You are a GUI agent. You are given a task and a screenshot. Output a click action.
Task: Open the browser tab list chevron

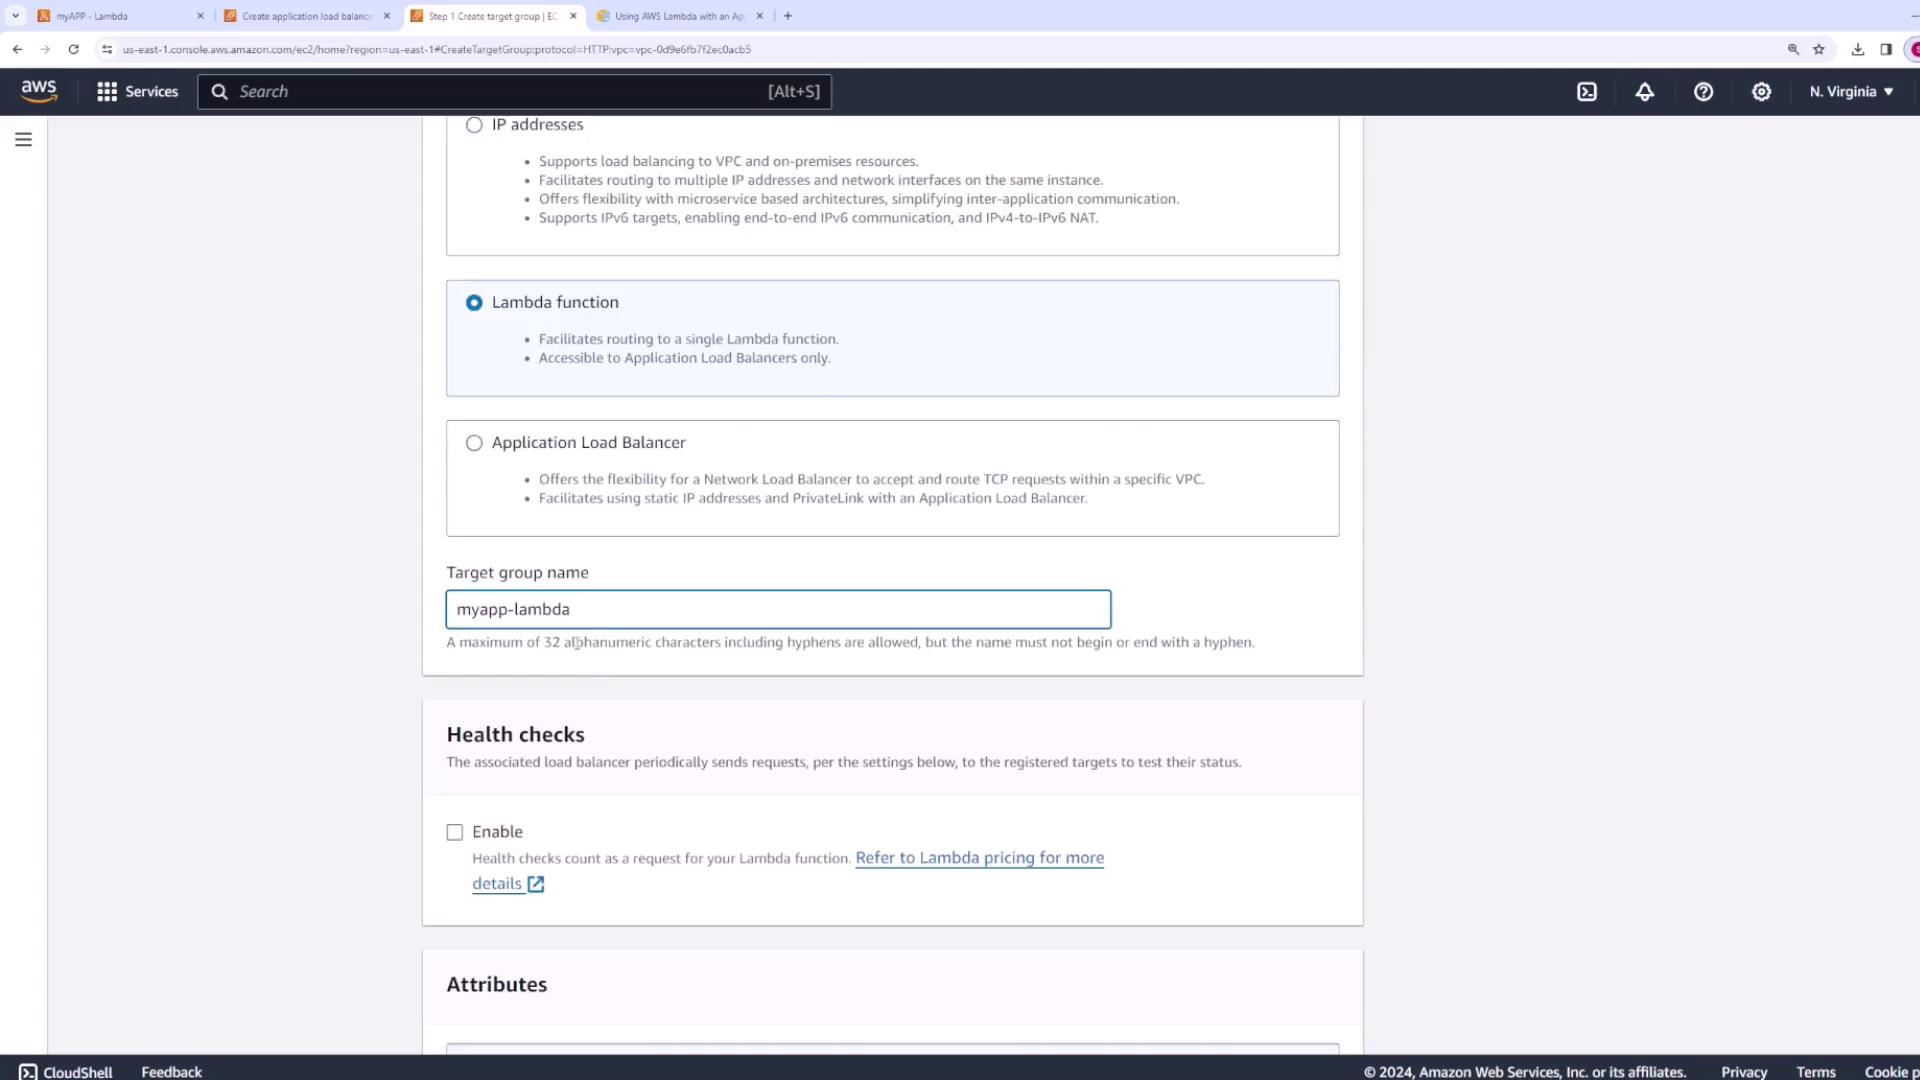coord(15,16)
